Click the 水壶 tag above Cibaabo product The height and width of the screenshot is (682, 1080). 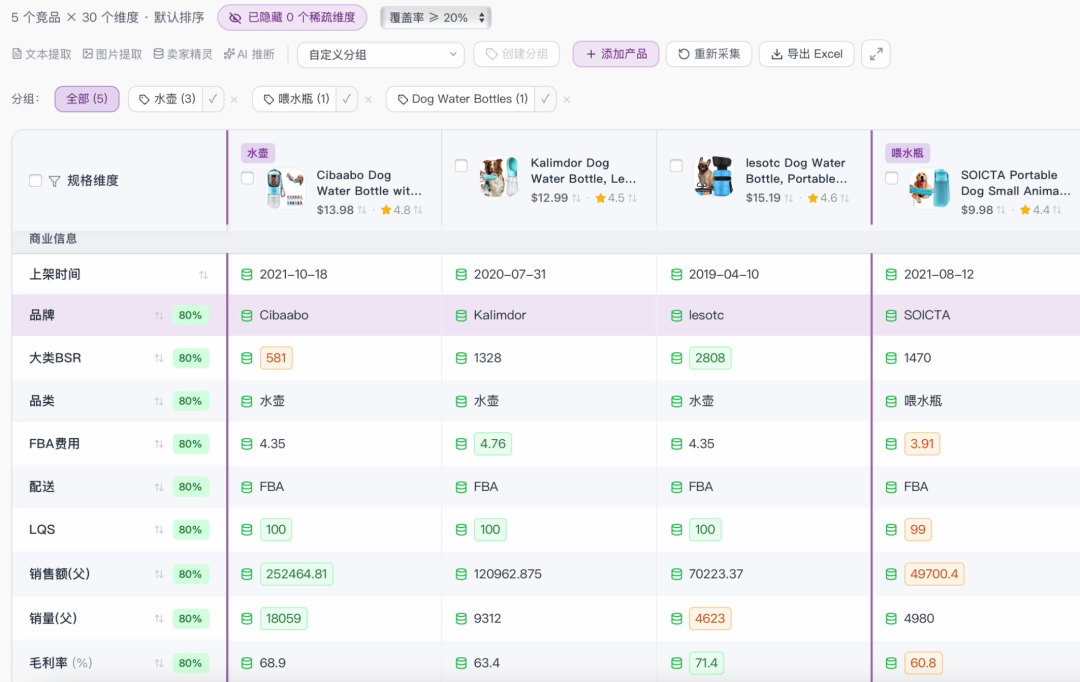click(x=258, y=153)
